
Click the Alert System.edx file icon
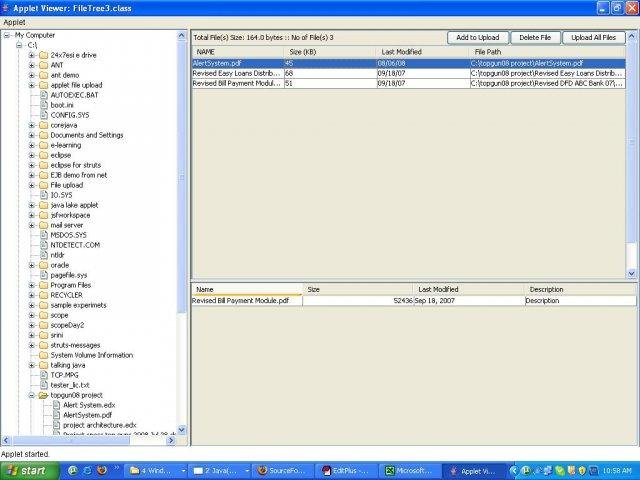(x=57, y=405)
